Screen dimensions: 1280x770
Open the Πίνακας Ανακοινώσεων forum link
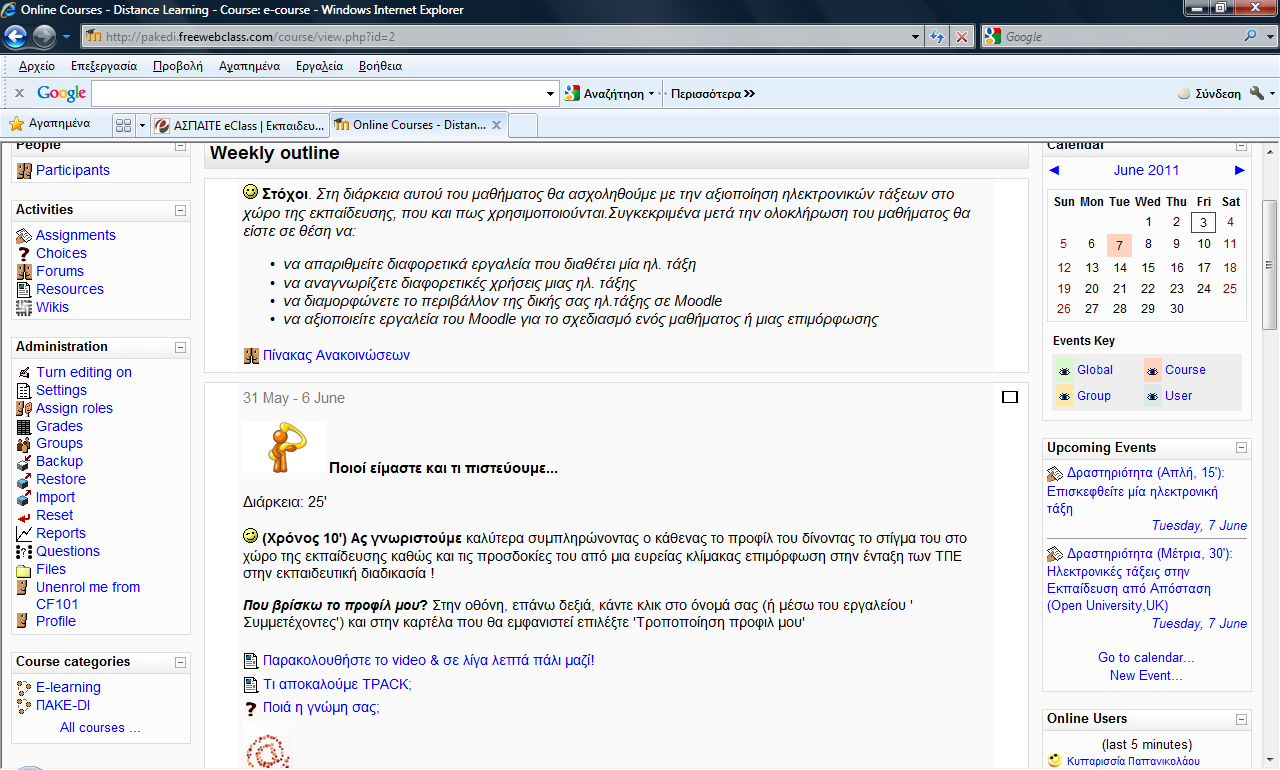pyautogui.click(x=336, y=355)
